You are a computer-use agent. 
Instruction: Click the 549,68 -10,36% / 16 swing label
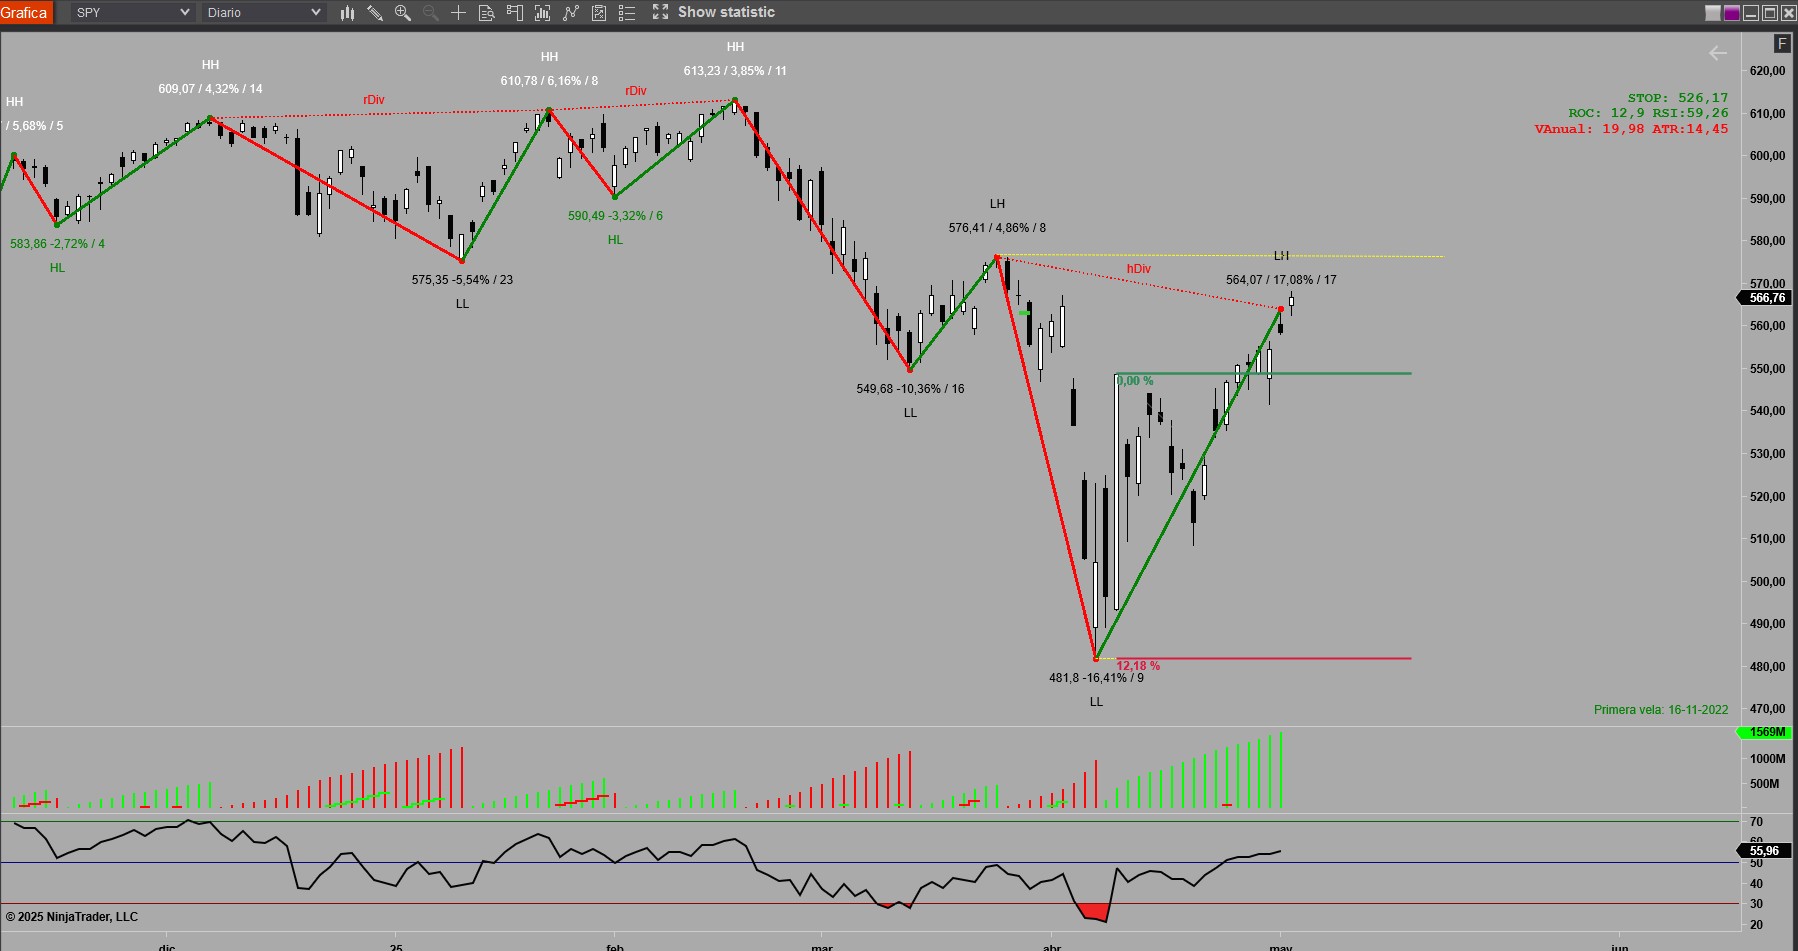[910, 389]
